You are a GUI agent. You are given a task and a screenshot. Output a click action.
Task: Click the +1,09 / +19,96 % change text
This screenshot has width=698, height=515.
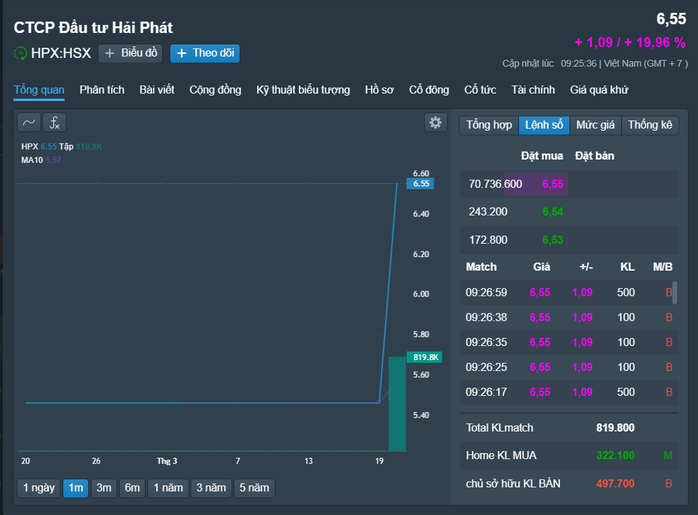click(x=630, y=42)
